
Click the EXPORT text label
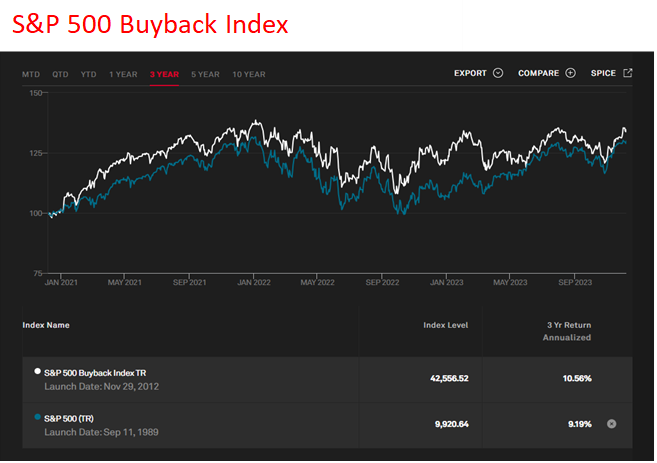[470, 73]
